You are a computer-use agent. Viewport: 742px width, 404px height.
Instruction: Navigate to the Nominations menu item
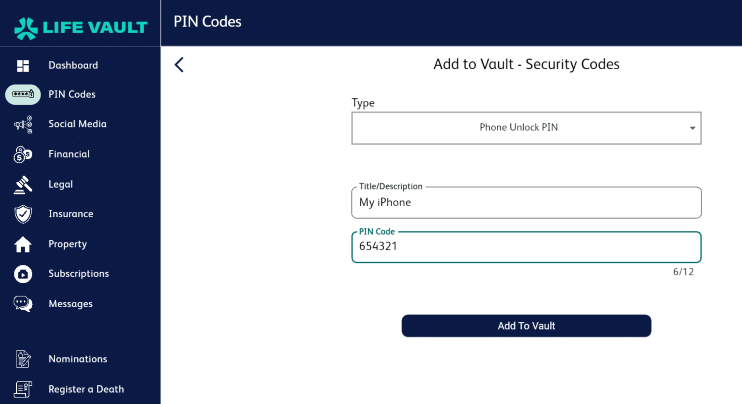78,359
